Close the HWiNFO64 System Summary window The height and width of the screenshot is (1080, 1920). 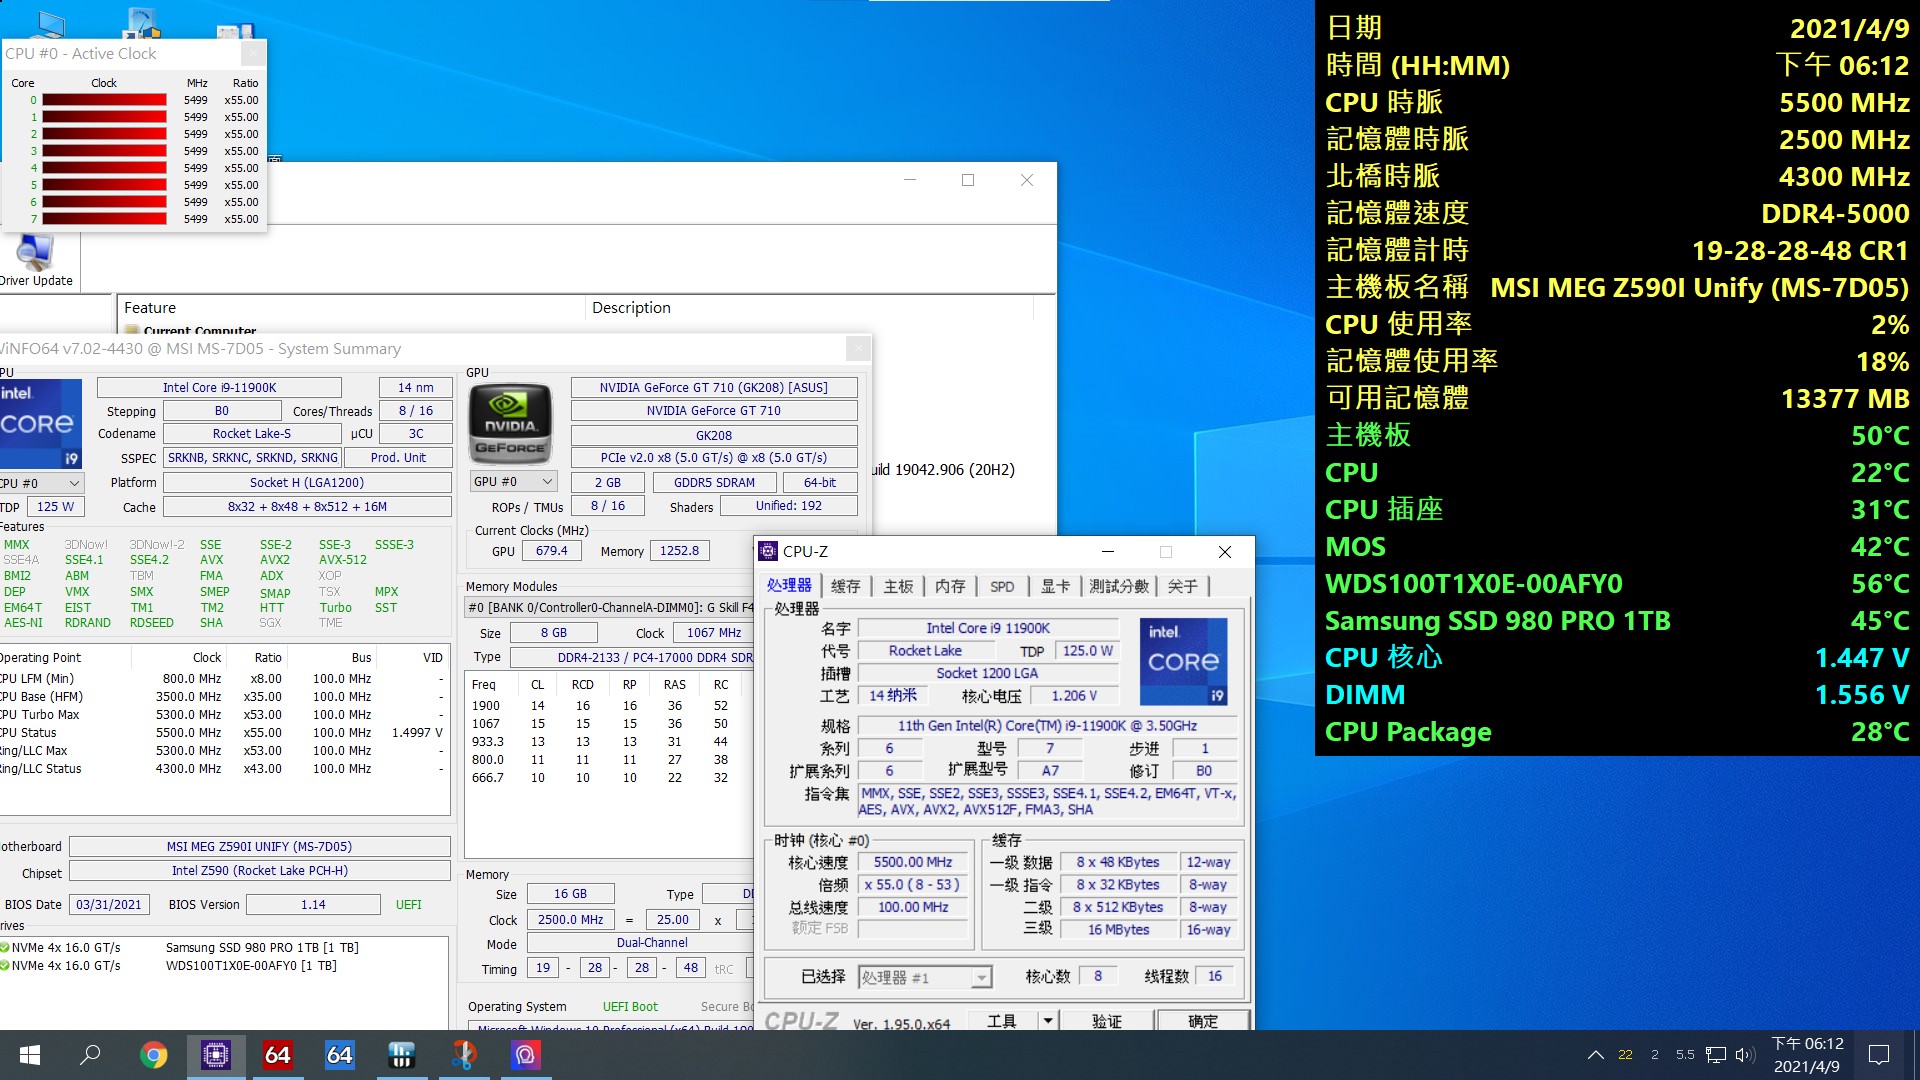pos(858,348)
